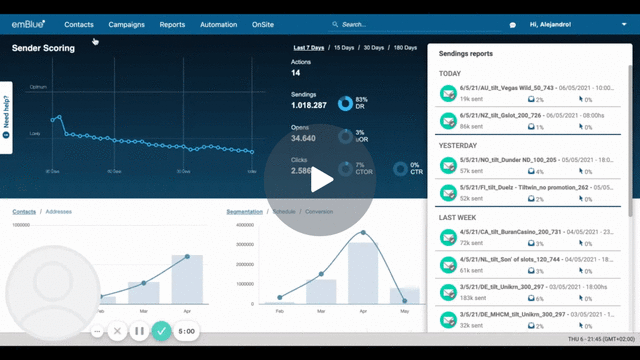Open the Contacts menu
Viewport: 640px width, 360px height.
79,24
